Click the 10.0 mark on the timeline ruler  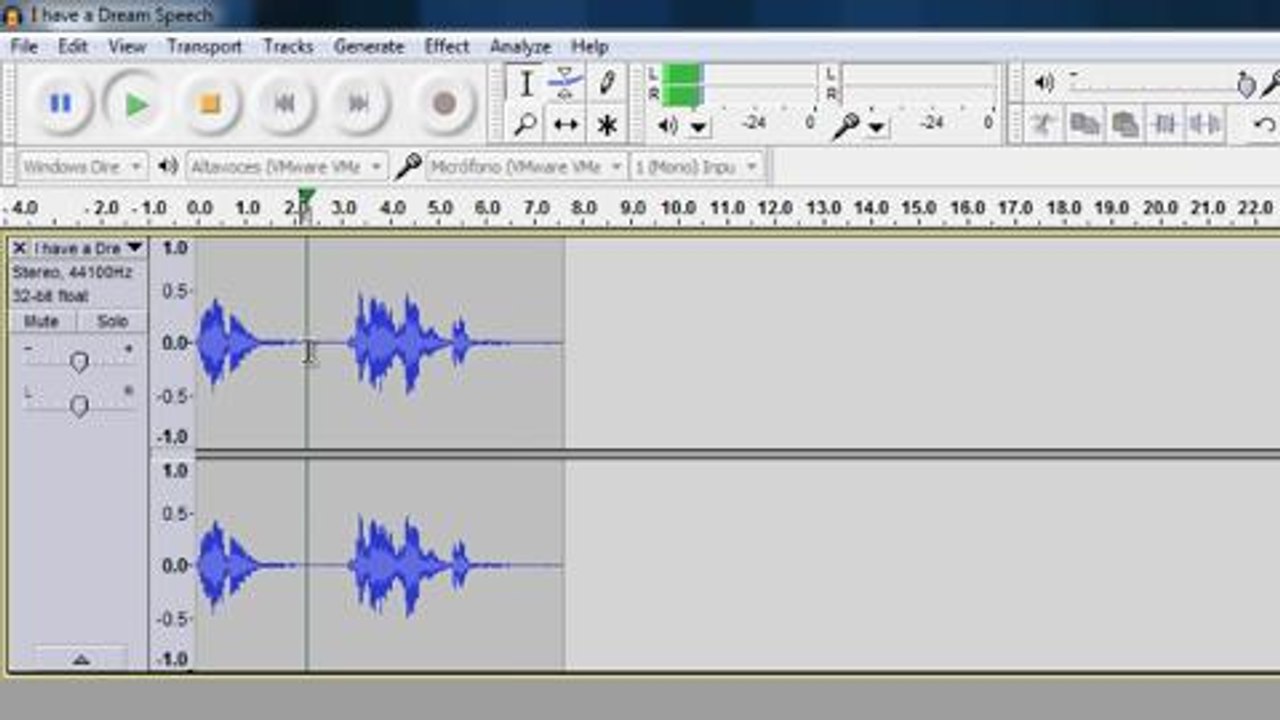pos(678,207)
